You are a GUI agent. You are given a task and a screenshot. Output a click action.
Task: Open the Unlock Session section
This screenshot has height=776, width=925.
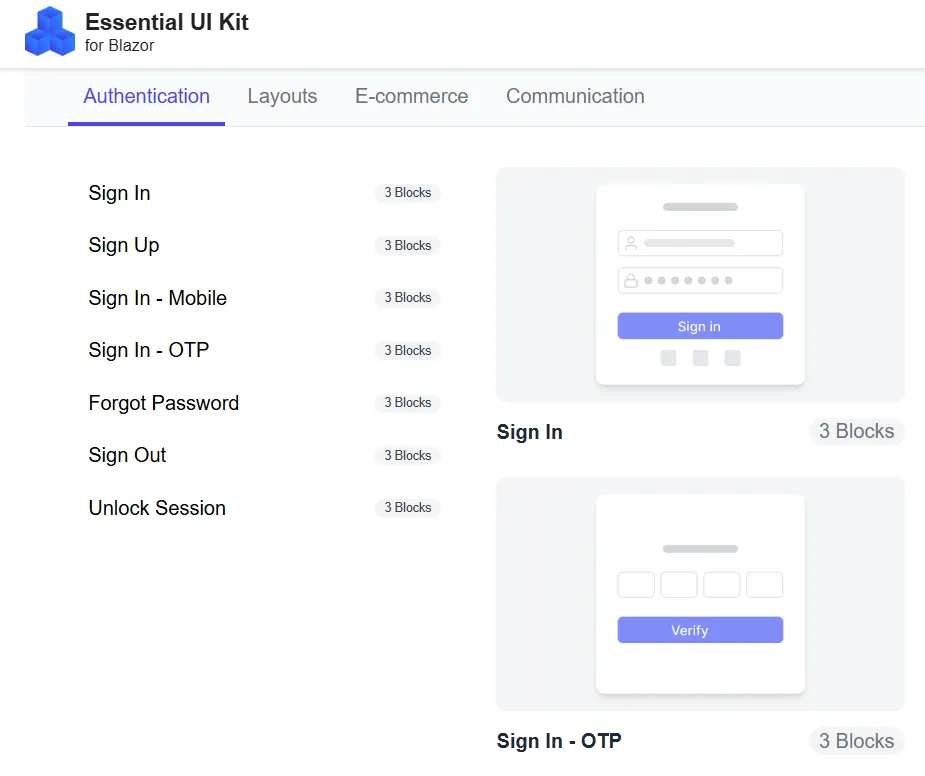157,508
